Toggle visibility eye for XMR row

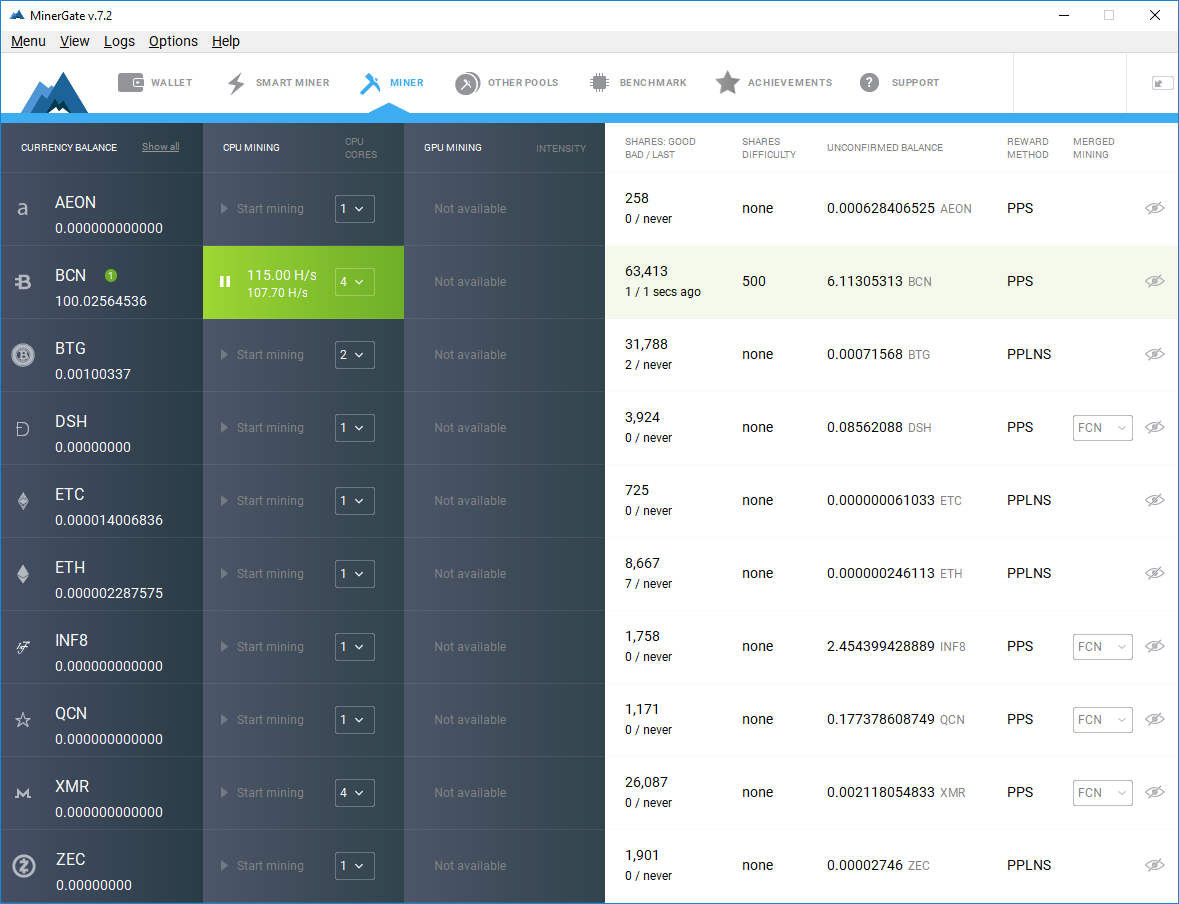[1155, 792]
